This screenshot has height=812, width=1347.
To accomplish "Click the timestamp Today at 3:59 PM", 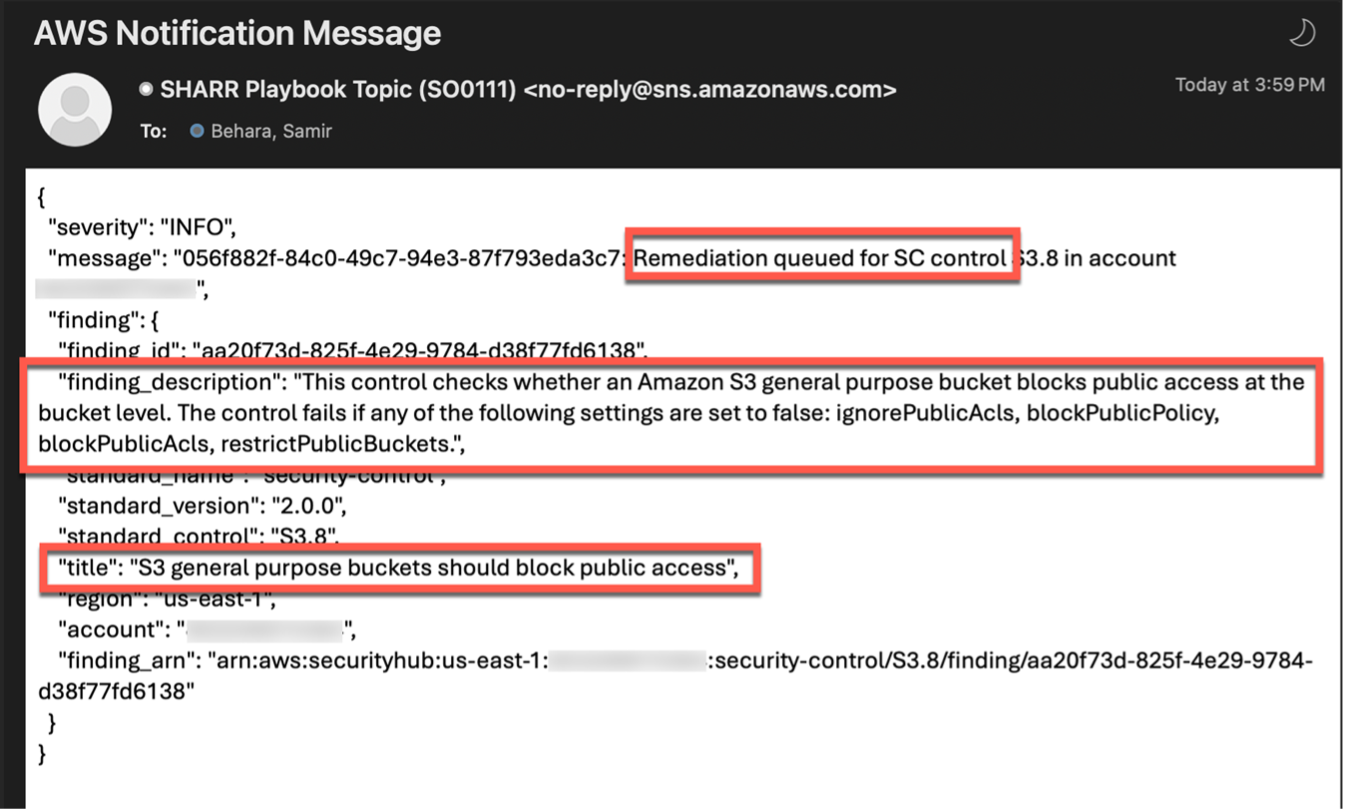I will tap(1248, 85).
